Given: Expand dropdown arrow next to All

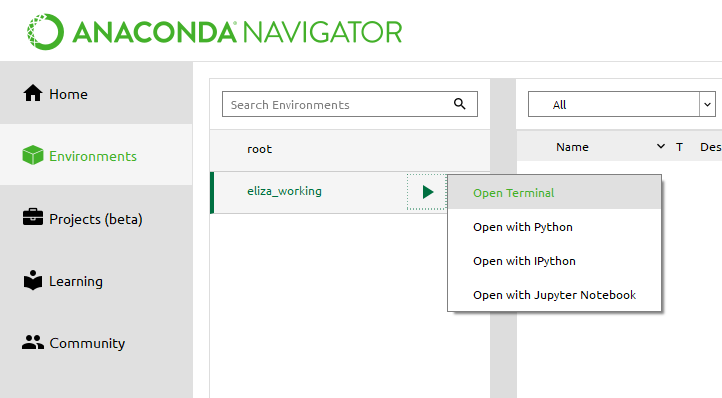Looking at the screenshot, I should pos(707,105).
